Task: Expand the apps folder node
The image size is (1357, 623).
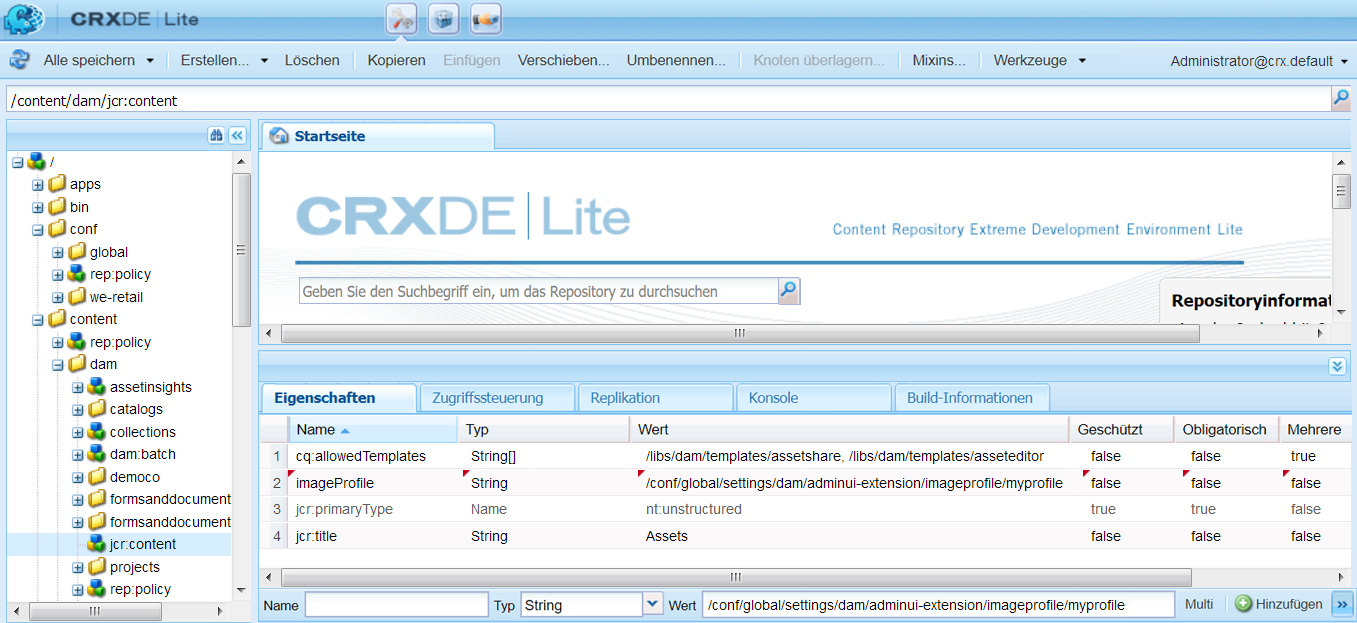Action: tap(38, 184)
